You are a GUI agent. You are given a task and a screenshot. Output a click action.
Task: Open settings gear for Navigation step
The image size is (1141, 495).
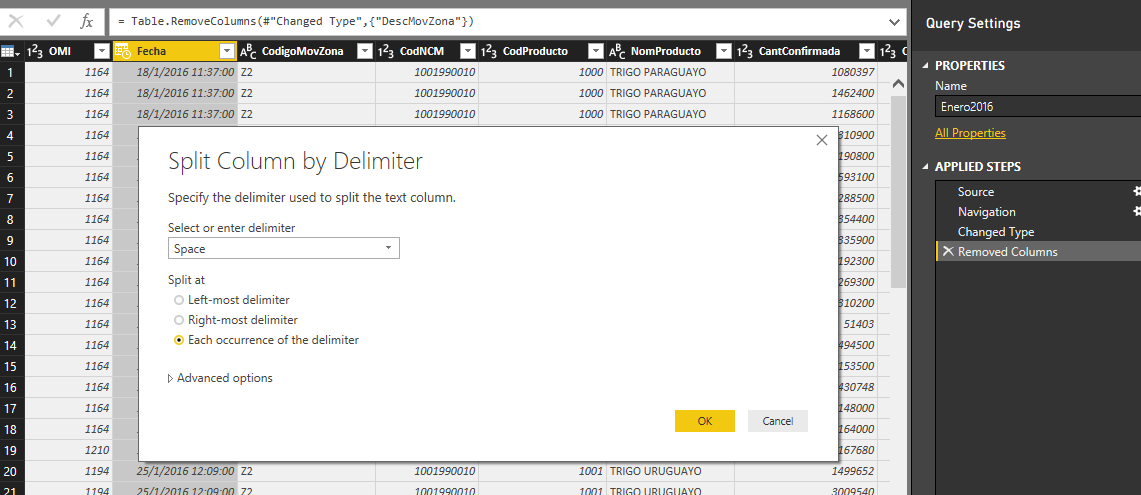(1137, 212)
